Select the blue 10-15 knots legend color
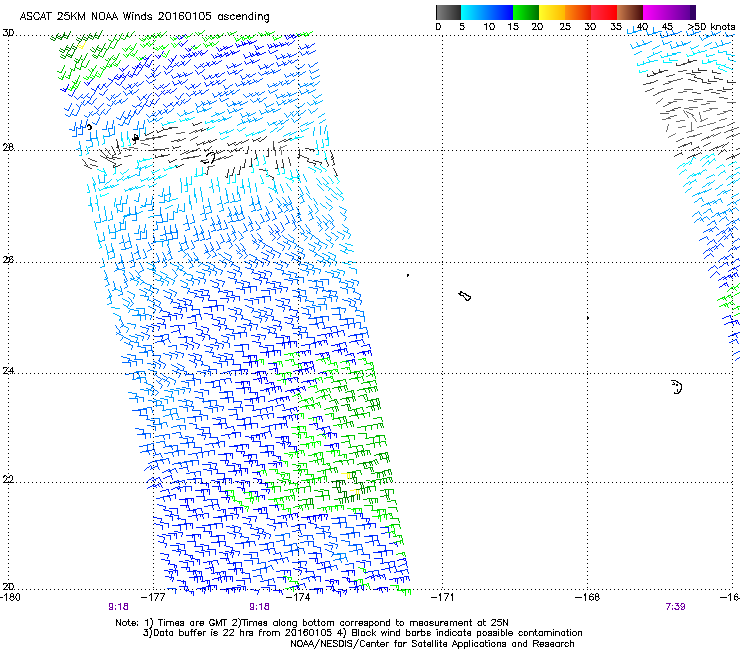Viewport: 740px width, 650px height. [500, 12]
